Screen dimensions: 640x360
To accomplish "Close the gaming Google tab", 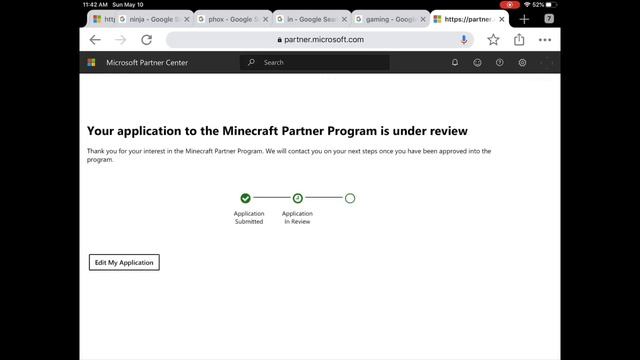I will tap(423, 19).
